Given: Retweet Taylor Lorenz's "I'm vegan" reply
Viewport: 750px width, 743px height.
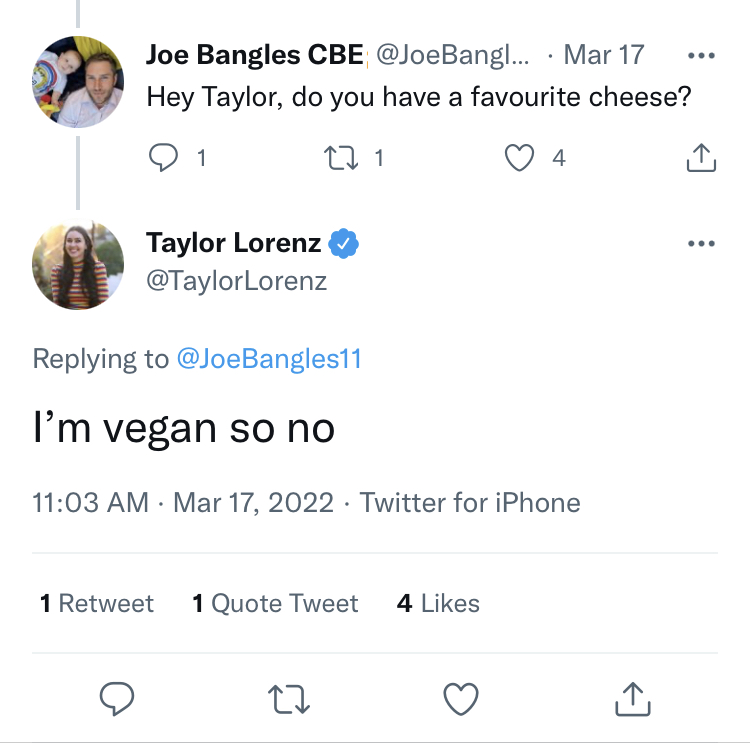Looking at the screenshot, I should pyautogui.click(x=289, y=699).
